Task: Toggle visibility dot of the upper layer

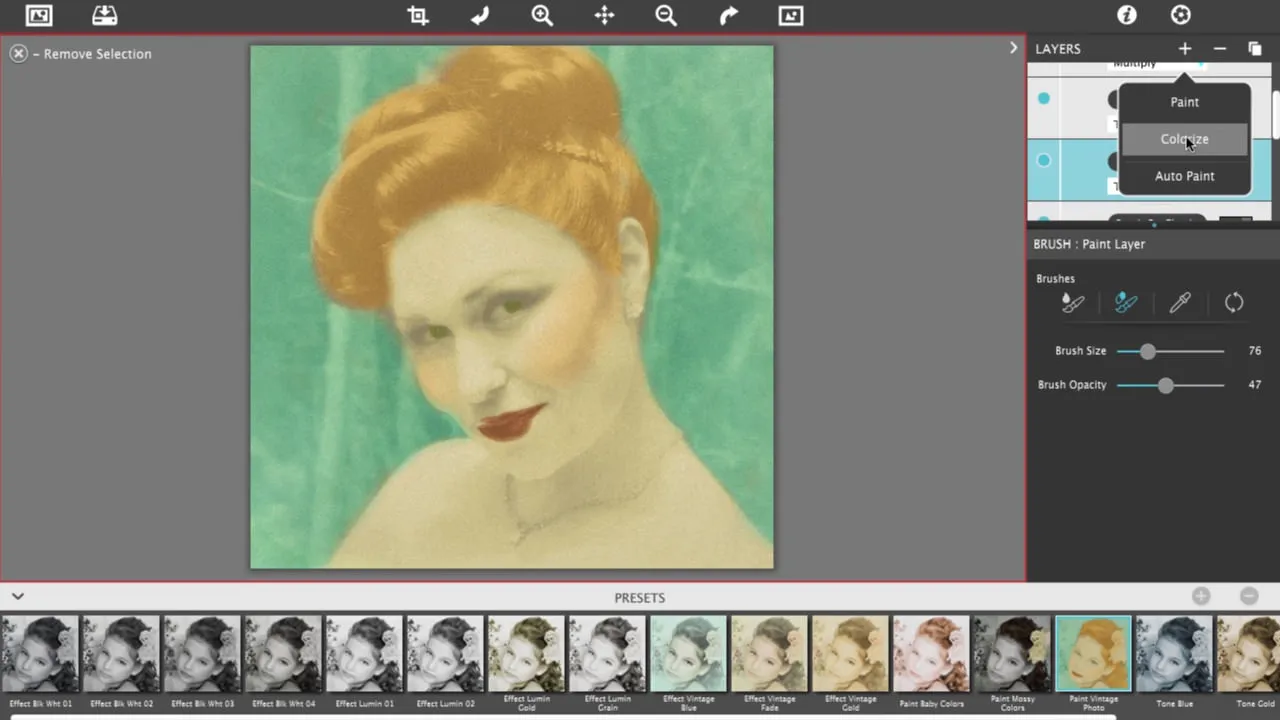Action: (1044, 98)
